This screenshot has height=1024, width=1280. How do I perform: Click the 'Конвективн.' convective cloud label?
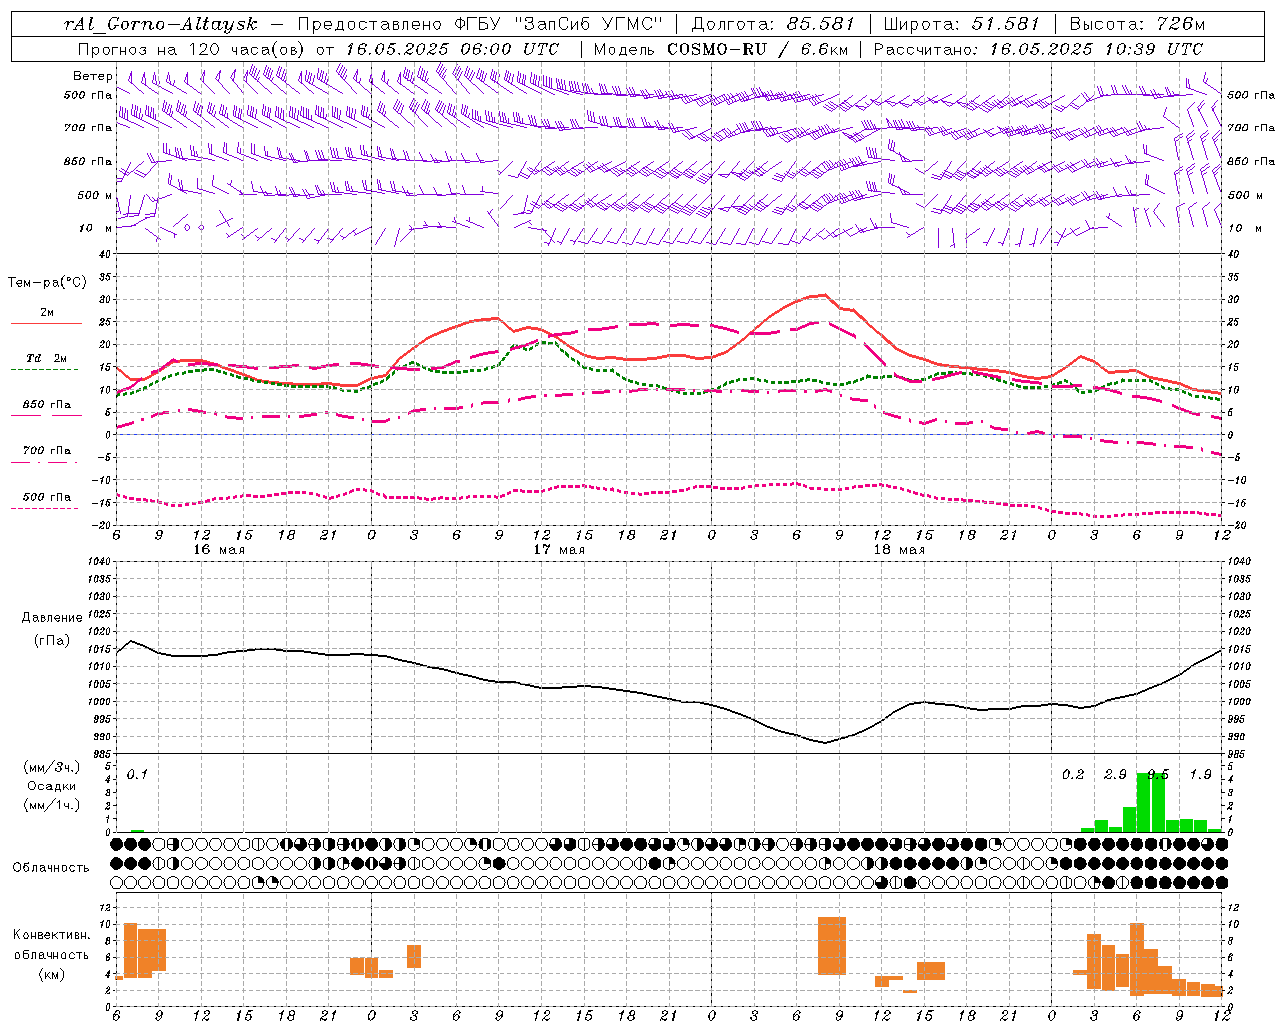tap(51, 935)
